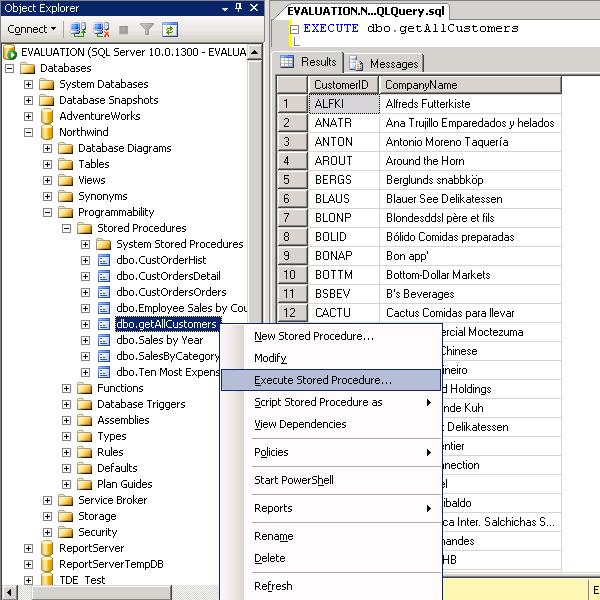Viewport: 600px width, 600px height.
Task: Open the Connect dropdown
Action: click(x=31, y=29)
